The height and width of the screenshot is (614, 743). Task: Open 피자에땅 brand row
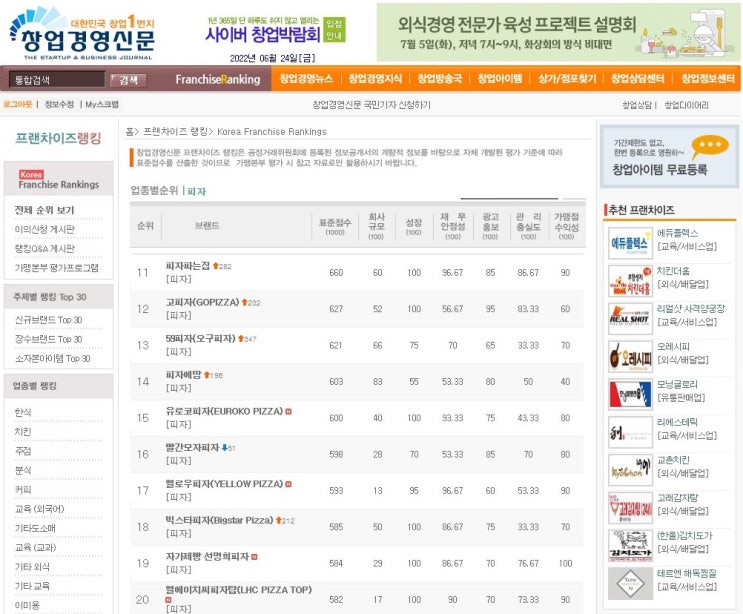pyautogui.click(x=357, y=381)
